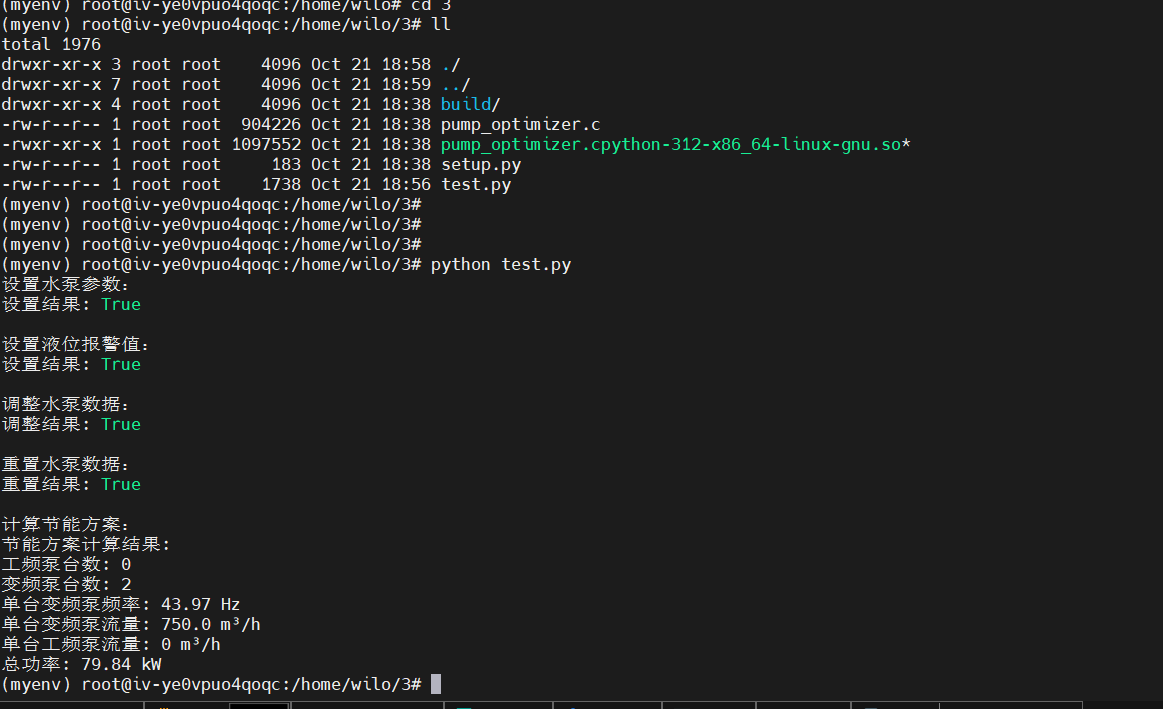
Task: Click the file size value '183'
Action: [286, 165]
